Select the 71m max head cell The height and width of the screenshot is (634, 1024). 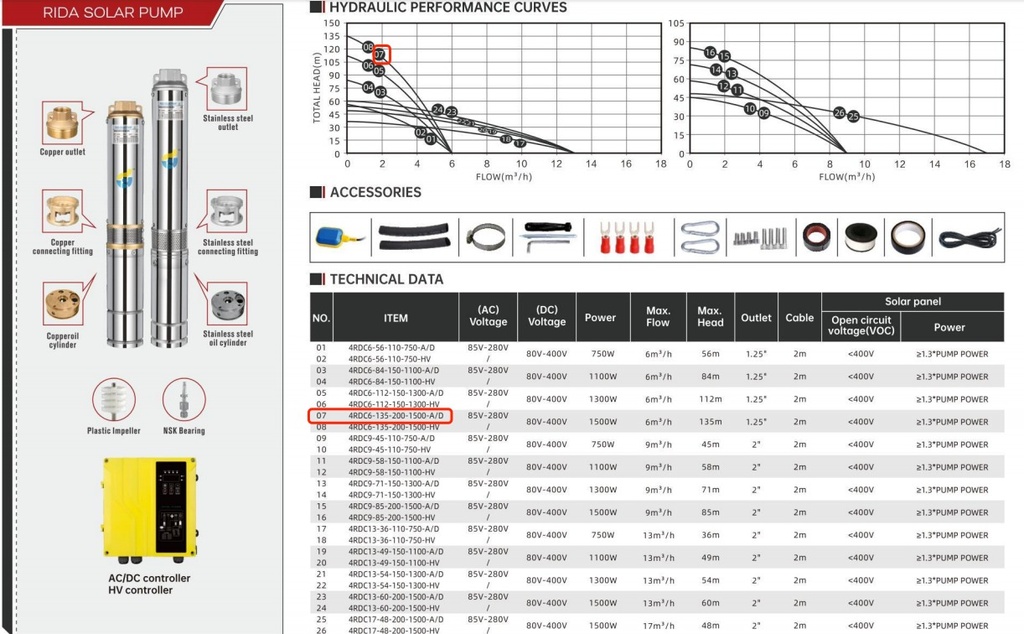tap(711, 490)
